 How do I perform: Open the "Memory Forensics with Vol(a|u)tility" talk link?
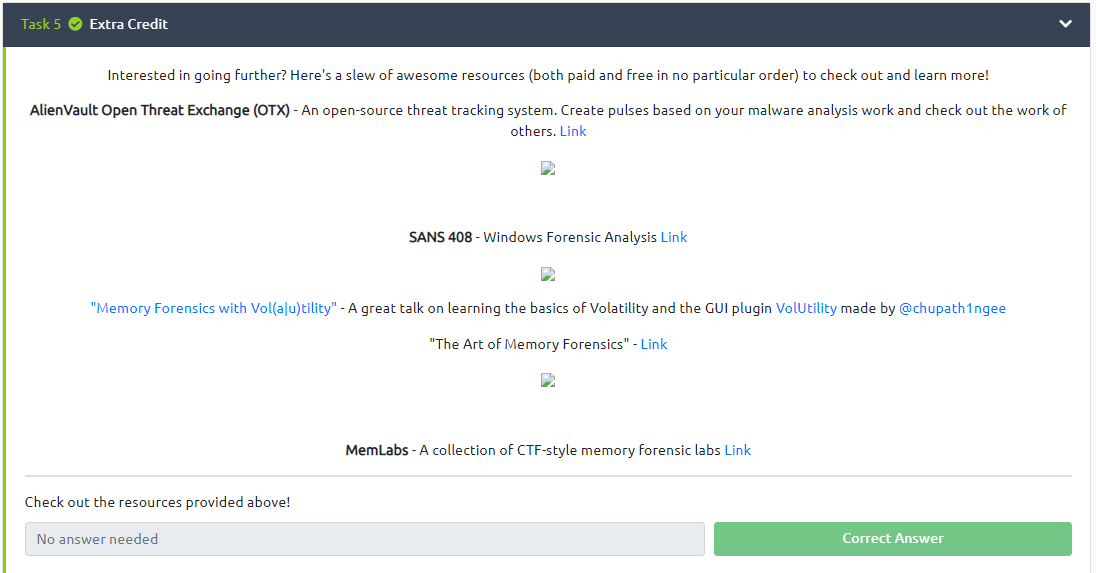[213, 308]
